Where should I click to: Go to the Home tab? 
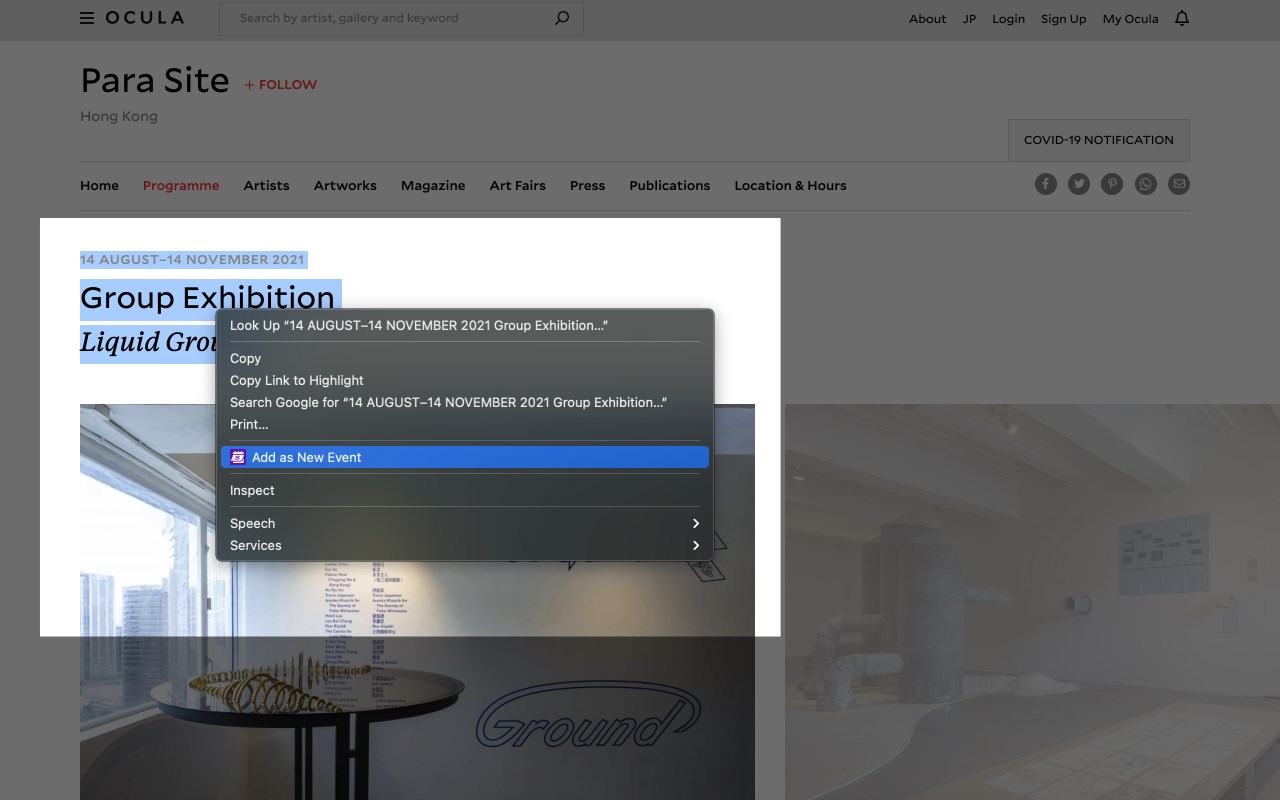[99, 185]
